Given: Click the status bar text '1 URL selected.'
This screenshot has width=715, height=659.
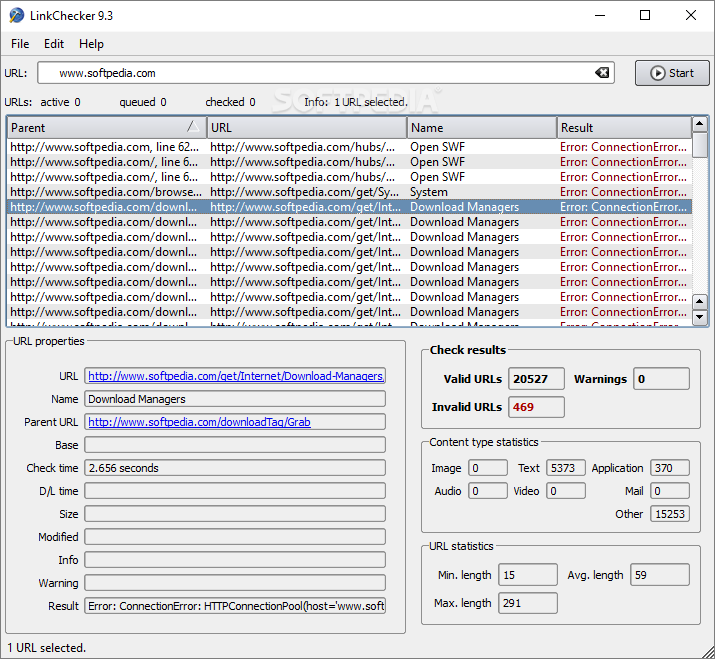Looking at the screenshot, I should pyautogui.click(x=47, y=648).
